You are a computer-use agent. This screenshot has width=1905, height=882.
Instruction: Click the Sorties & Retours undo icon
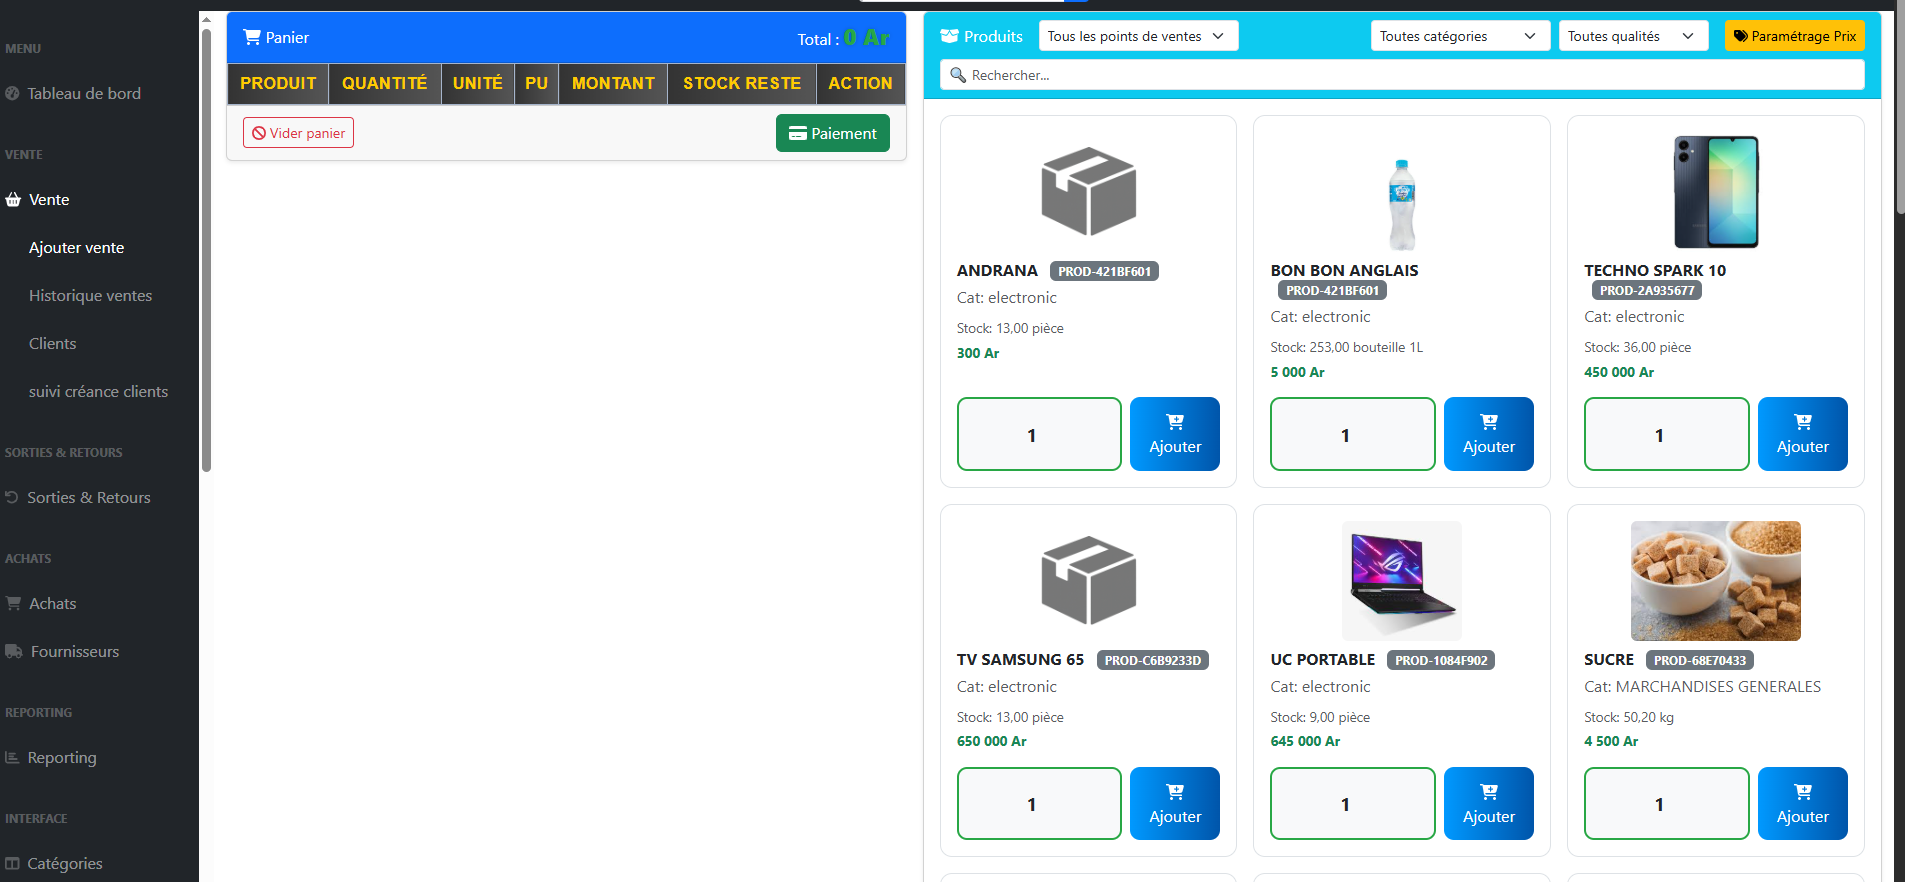tap(12, 497)
